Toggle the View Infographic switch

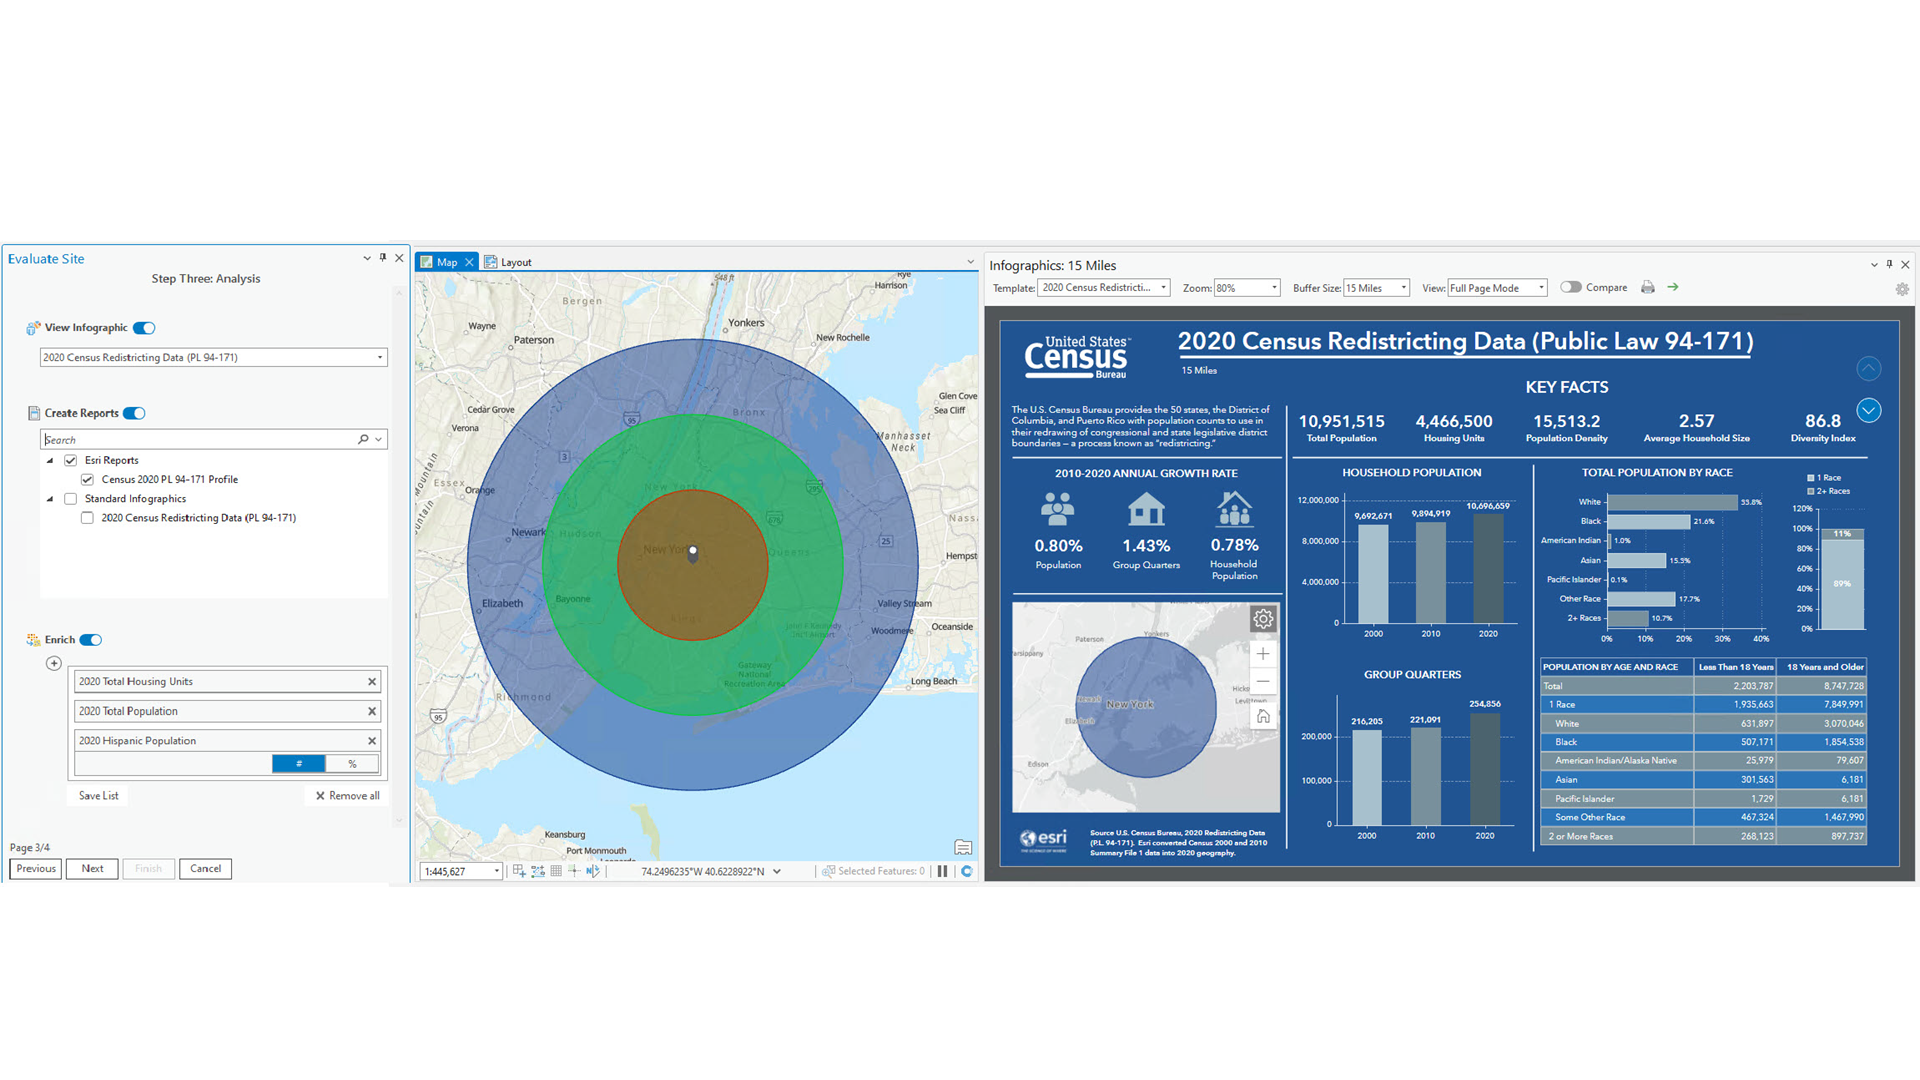click(144, 328)
